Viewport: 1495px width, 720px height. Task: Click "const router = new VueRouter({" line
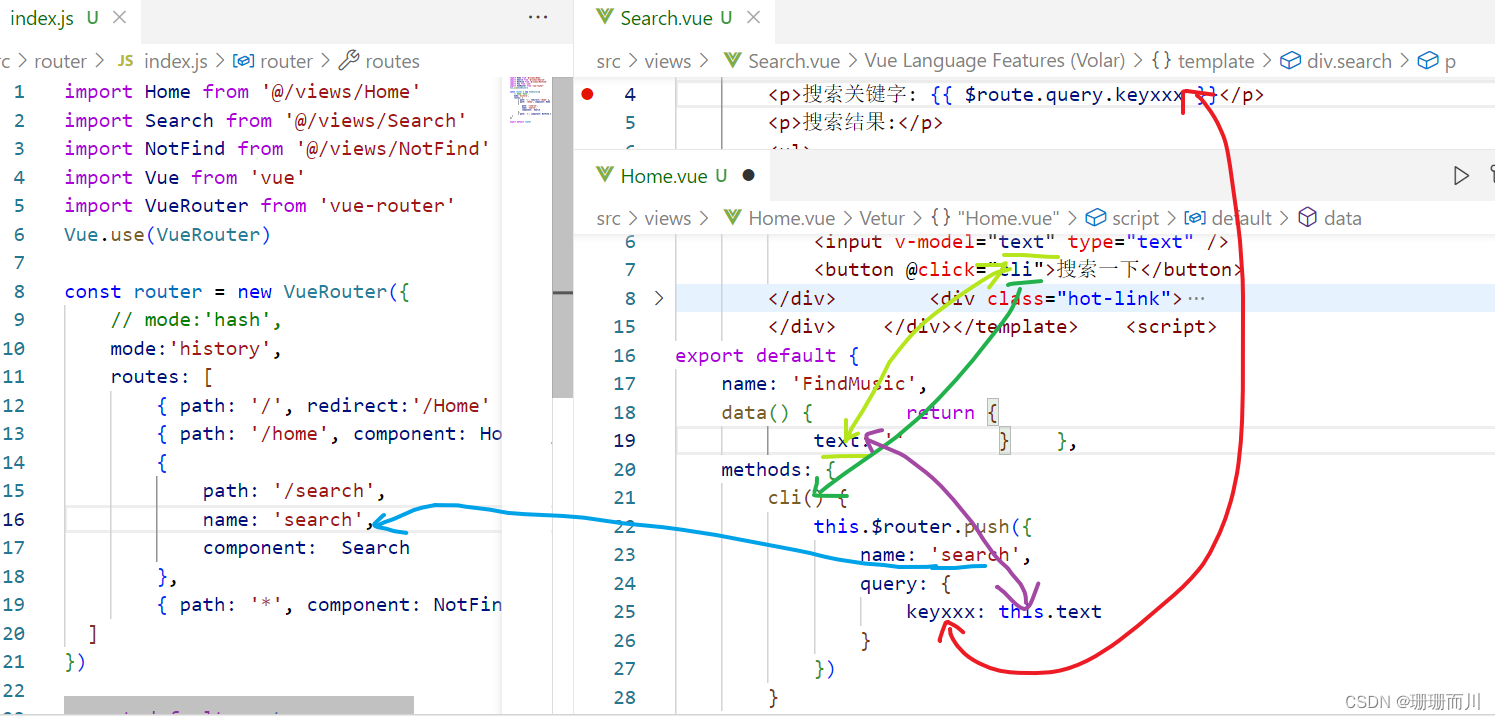pos(237,291)
